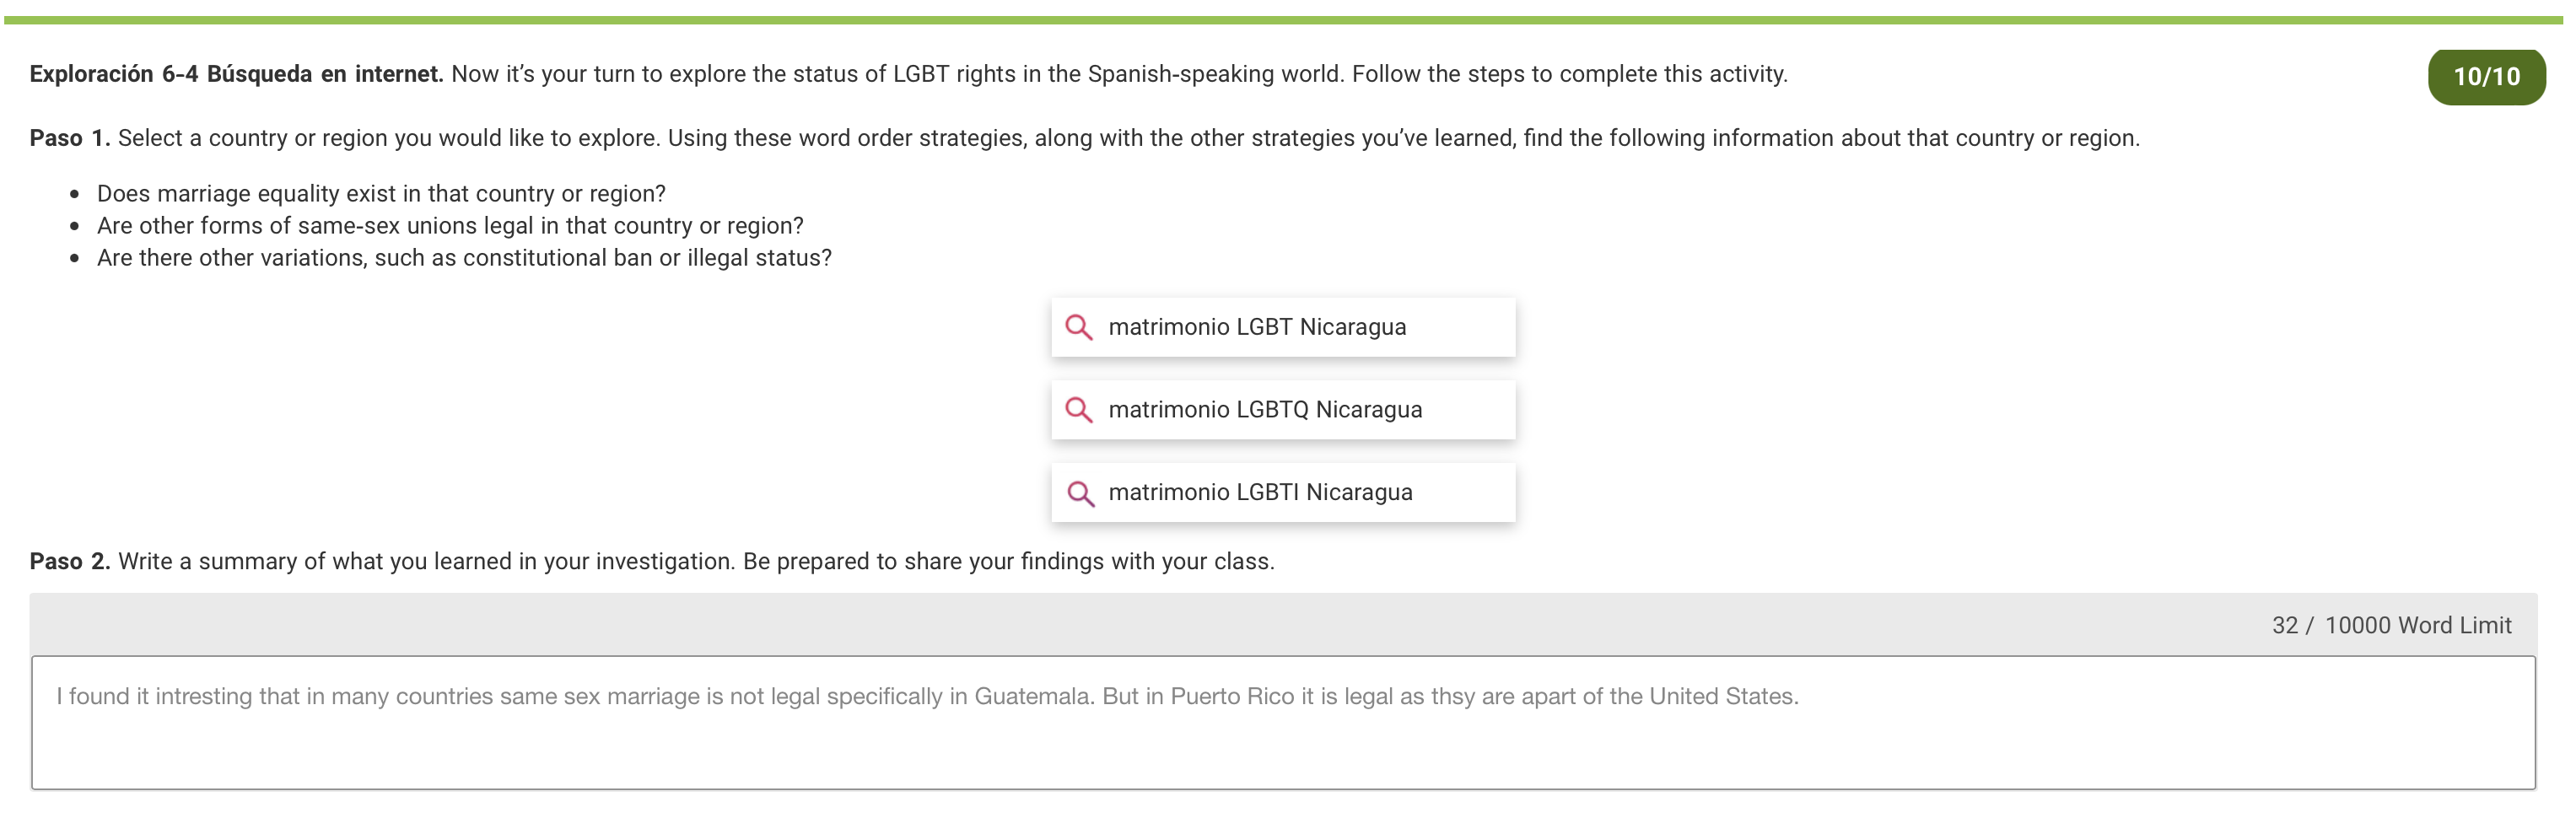The image size is (2576, 818).
Task: Select the "matrimonio LGBTQ Nicaragua" search text
Action: 1264,410
